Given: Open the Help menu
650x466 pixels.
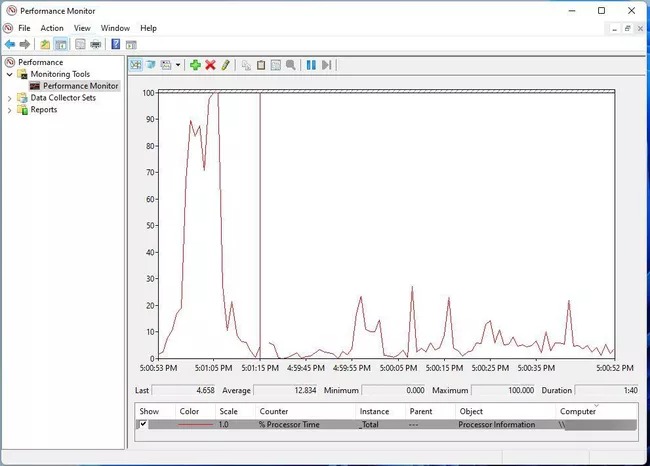Looking at the screenshot, I should pos(148,28).
